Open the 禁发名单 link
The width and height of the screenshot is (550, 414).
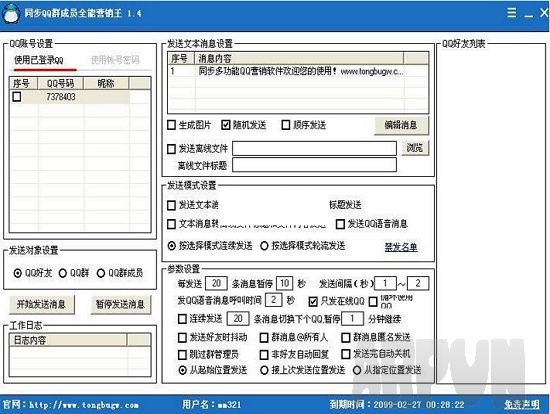[x=401, y=247]
